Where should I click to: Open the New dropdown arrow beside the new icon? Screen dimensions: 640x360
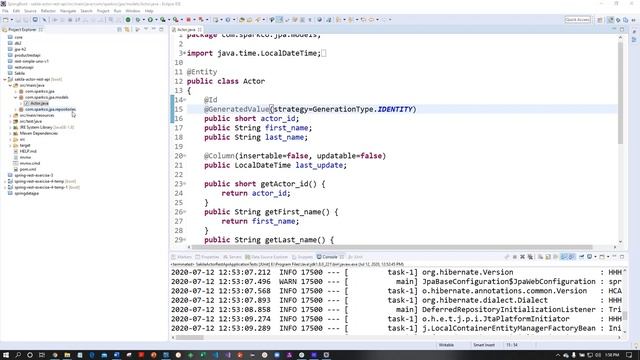(11, 20)
